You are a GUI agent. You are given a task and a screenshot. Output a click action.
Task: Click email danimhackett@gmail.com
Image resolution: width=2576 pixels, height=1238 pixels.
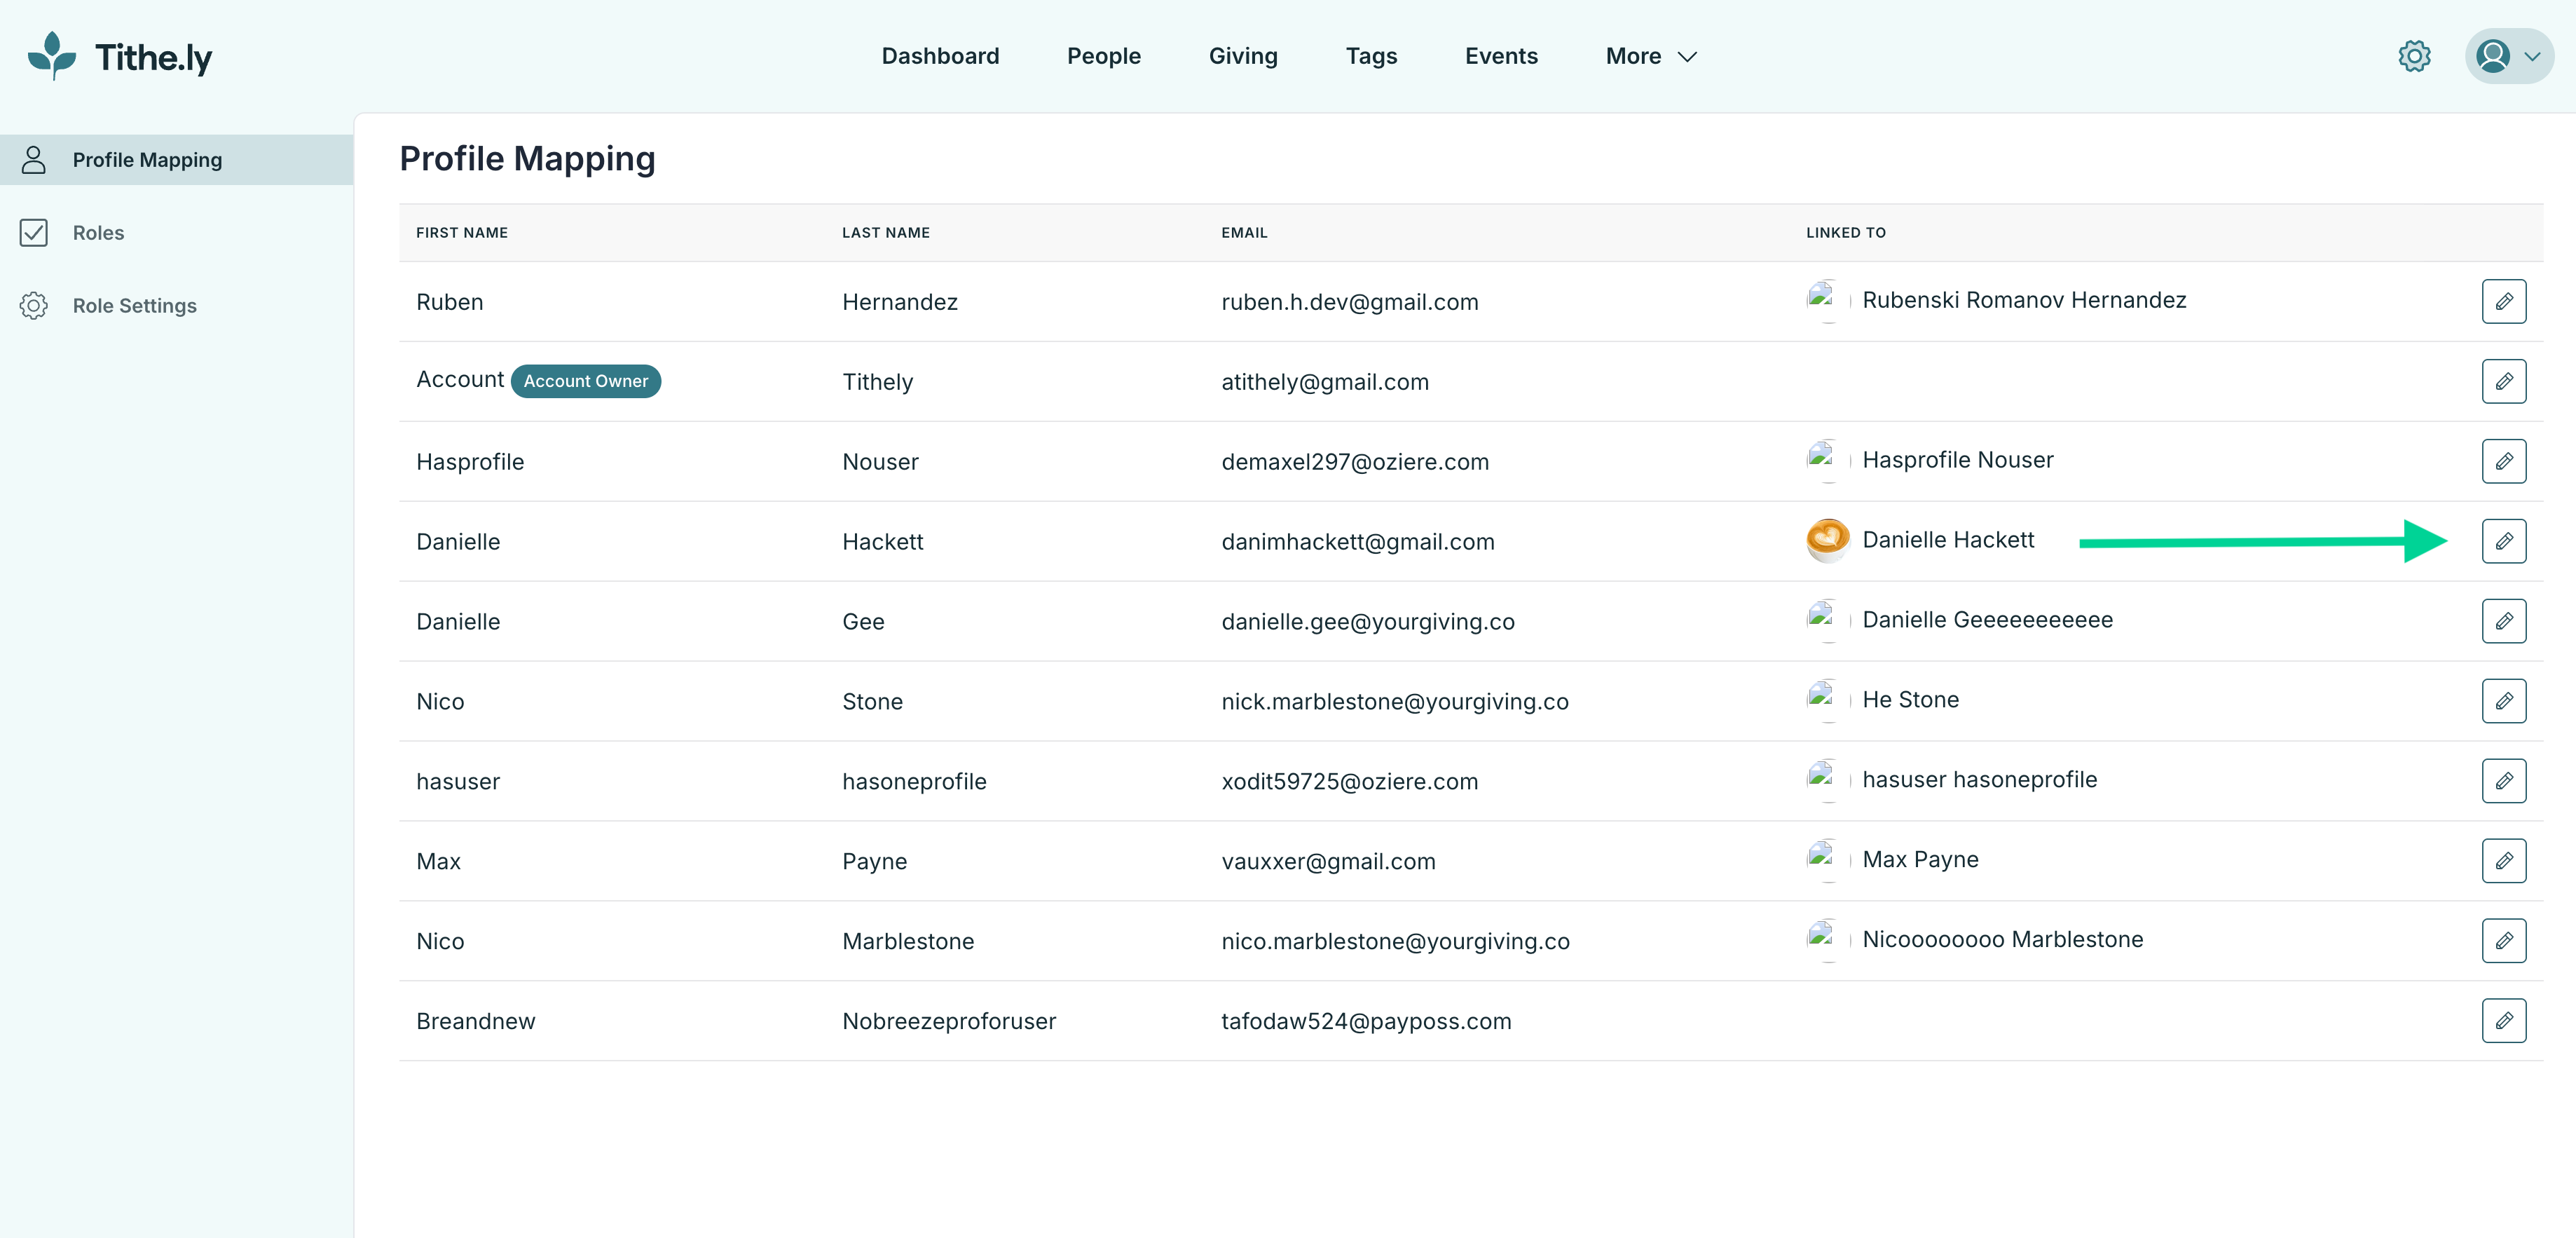(1357, 542)
